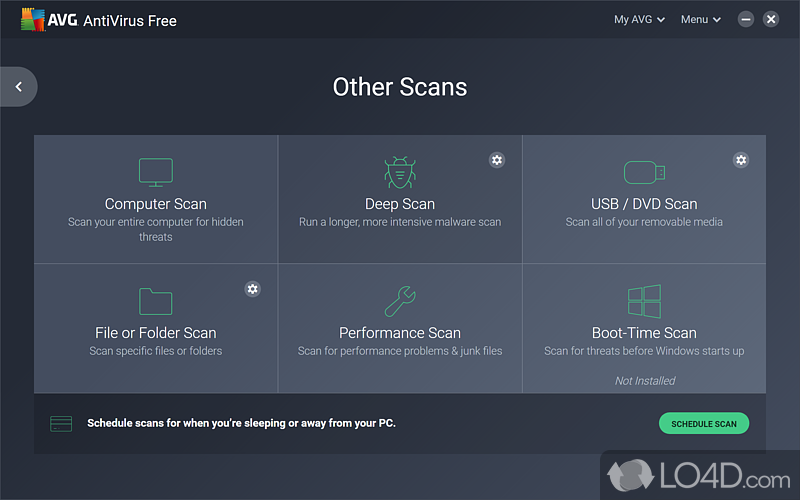Click 'Scan for performance problems & junk files'
Screen dimensions: 800x500
pyautogui.click(x=400, y=351)
